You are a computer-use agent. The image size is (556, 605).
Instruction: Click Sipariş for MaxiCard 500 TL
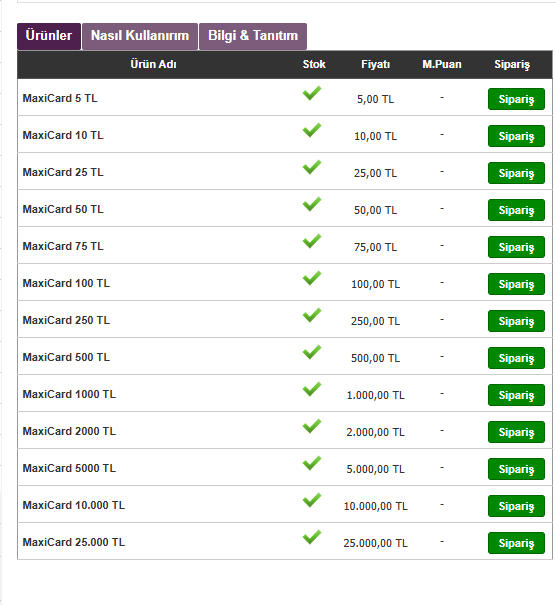pyautogui.click(x=516, y=358)
